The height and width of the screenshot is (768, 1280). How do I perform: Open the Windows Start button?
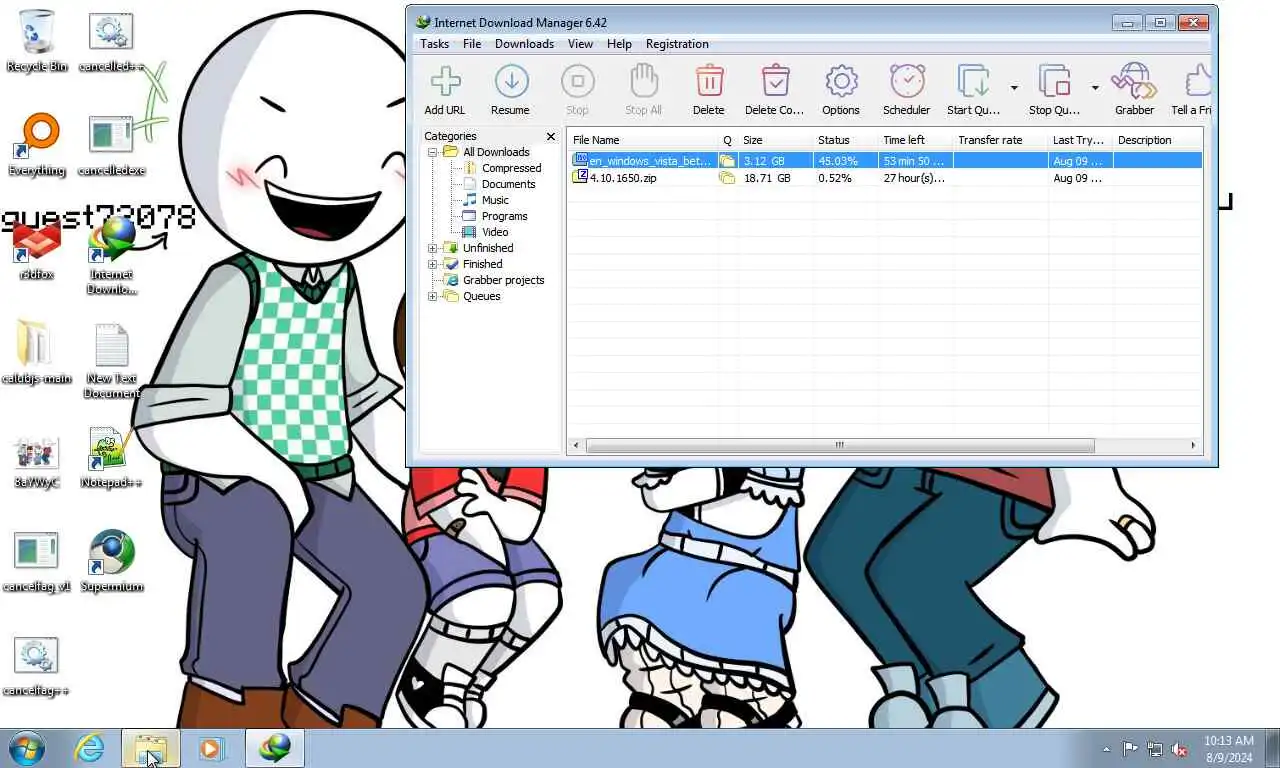pos(27,748)
